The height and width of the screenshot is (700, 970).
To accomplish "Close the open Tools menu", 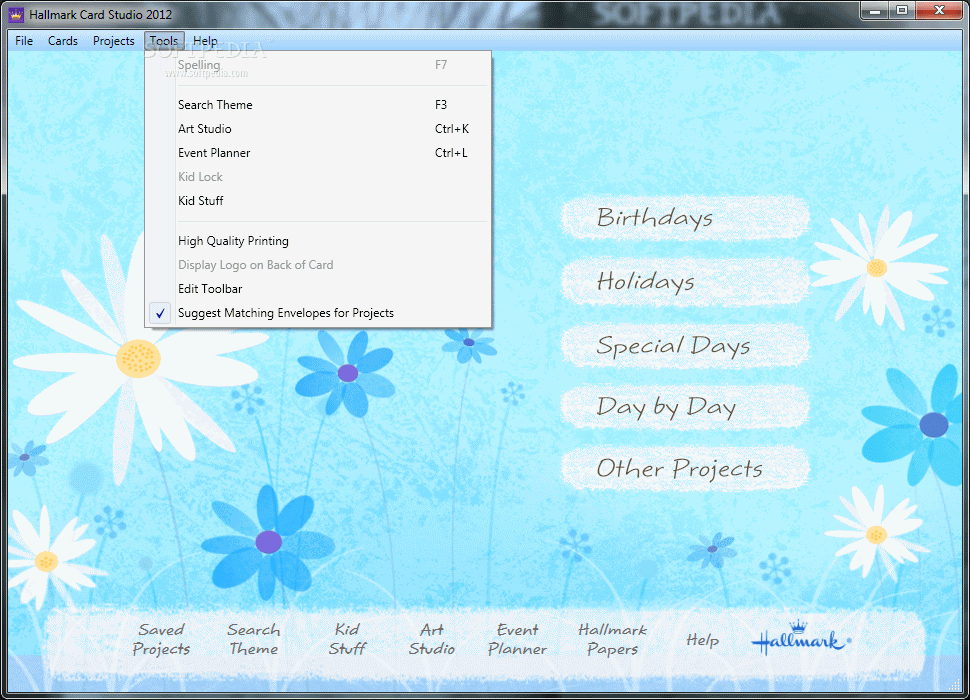I will pos(164,41).
